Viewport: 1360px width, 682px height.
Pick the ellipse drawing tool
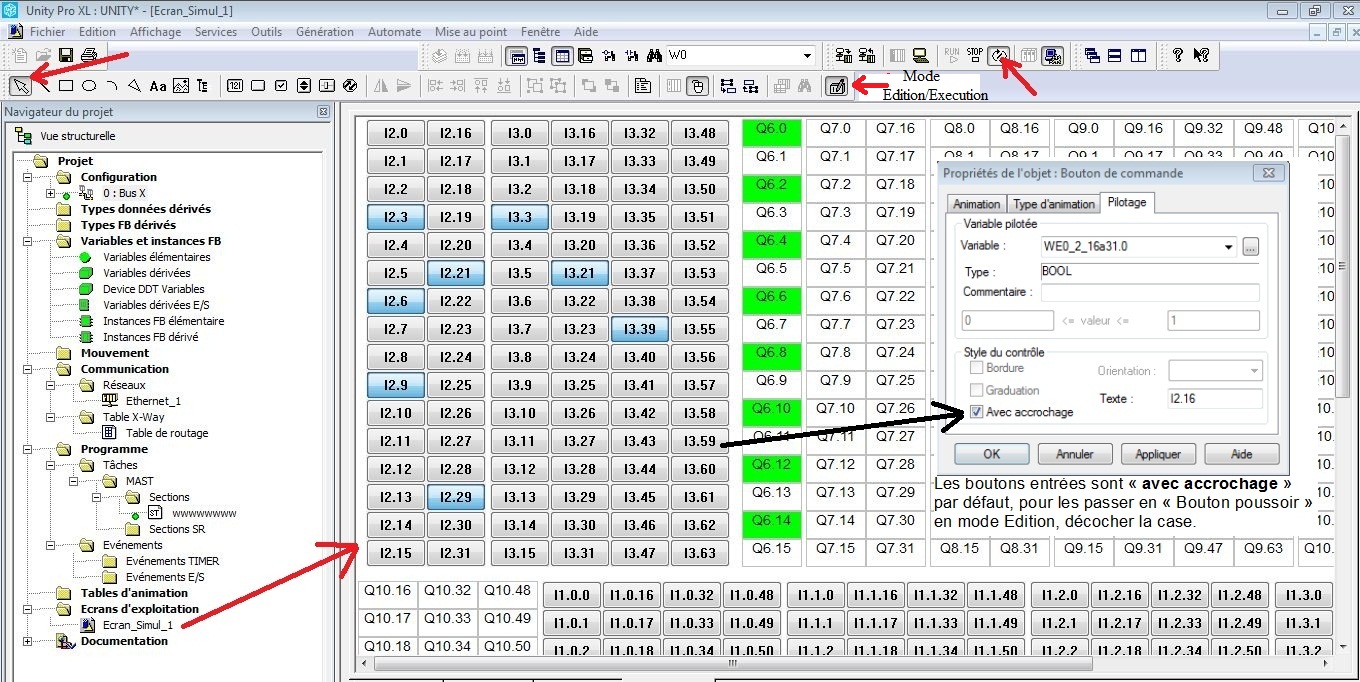(89, 86)
